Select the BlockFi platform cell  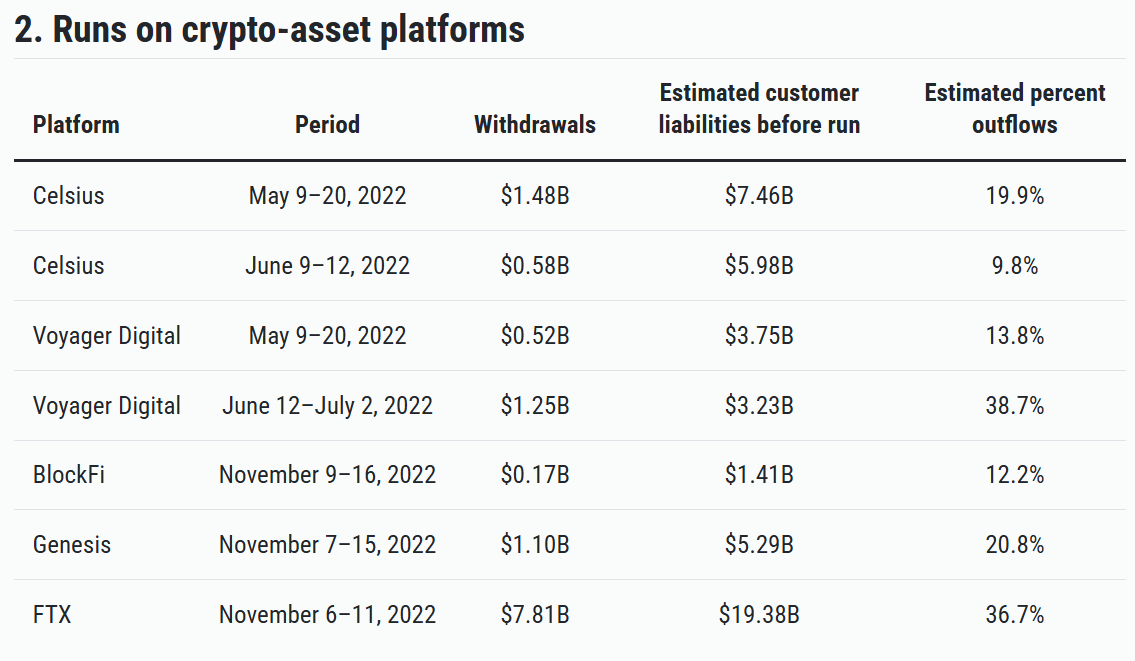pyautogui.click(x=68, y=475)
